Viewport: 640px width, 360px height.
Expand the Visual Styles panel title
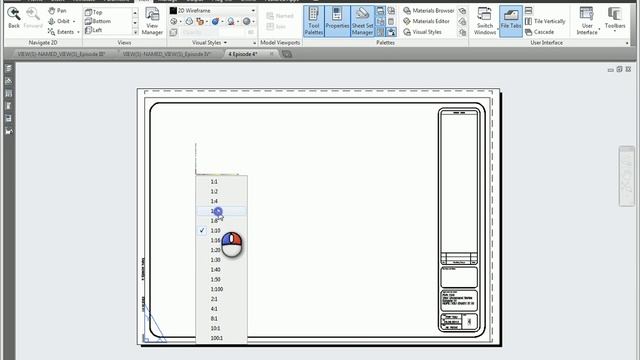pos(209,42)
